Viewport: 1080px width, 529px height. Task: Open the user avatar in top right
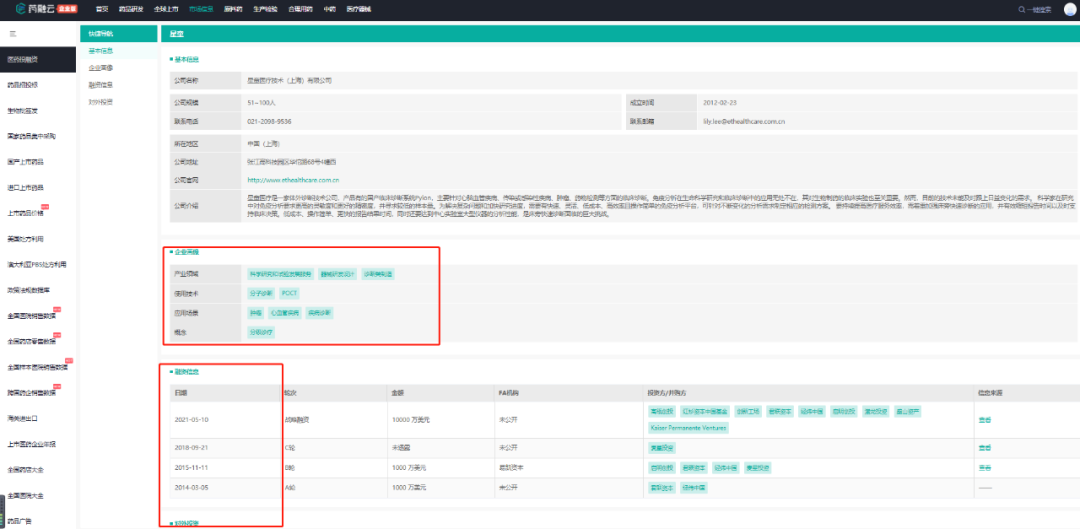[x=1069, y=9]
